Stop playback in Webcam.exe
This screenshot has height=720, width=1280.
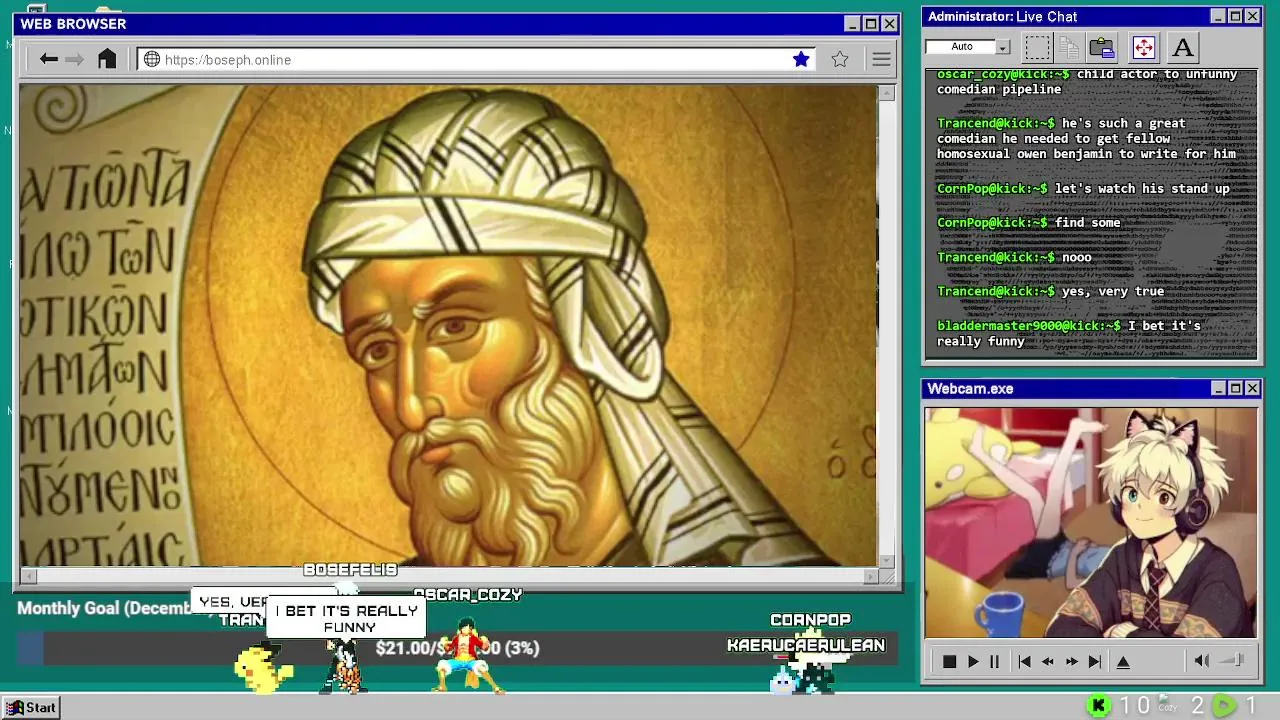click(950, 662)
